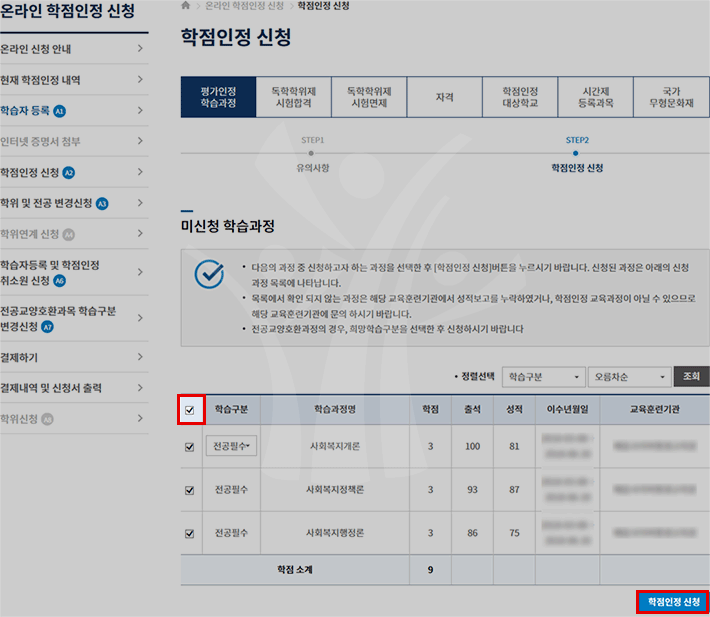The height and width of the screenshot is (617, 710).
Task: Open the 학습구분 sort dropdown
Action: [x=543, y=377]
